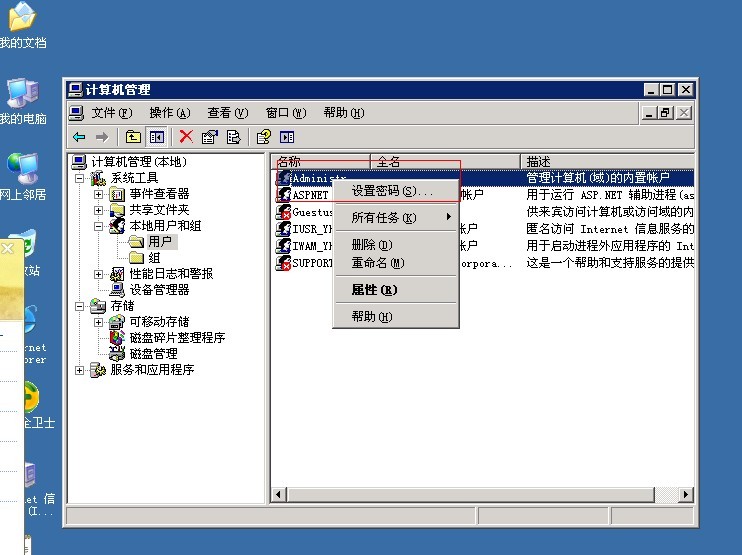The width and height of the screenshot is (742, 555).
Task: Toggle the Show/Hide console tree icon
Action: (157, 137)
